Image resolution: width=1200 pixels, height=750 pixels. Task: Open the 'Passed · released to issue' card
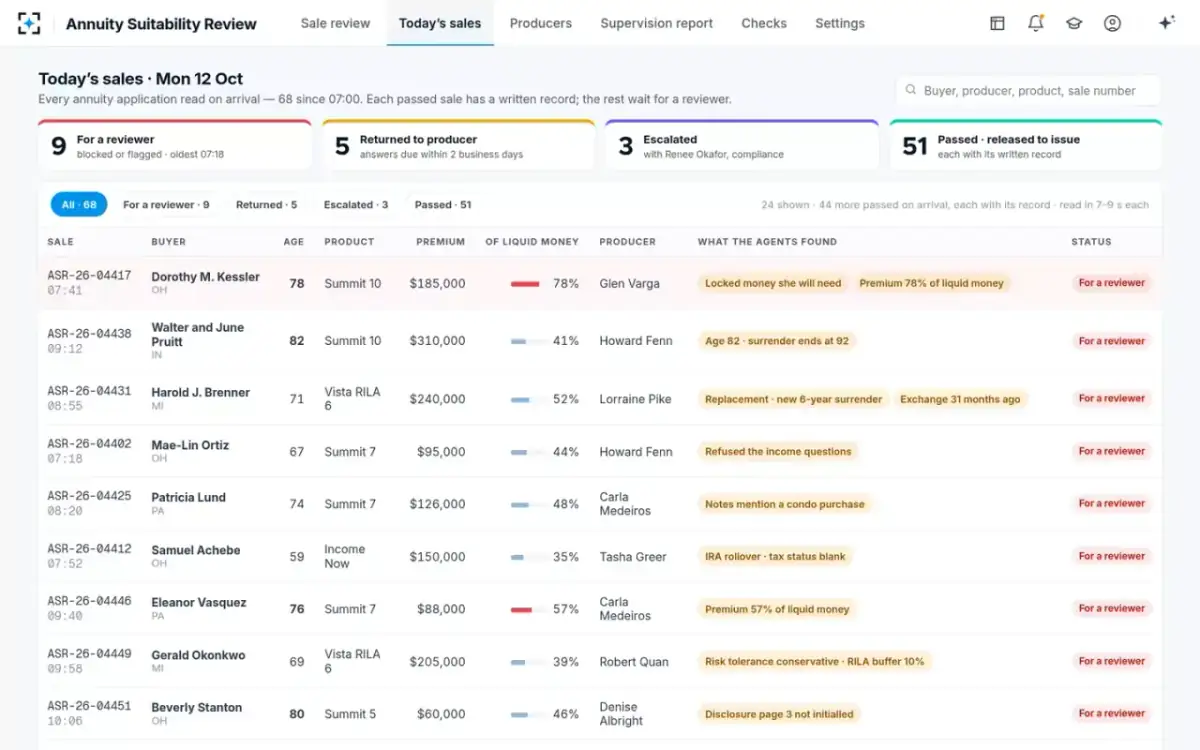coord(1026,146)
